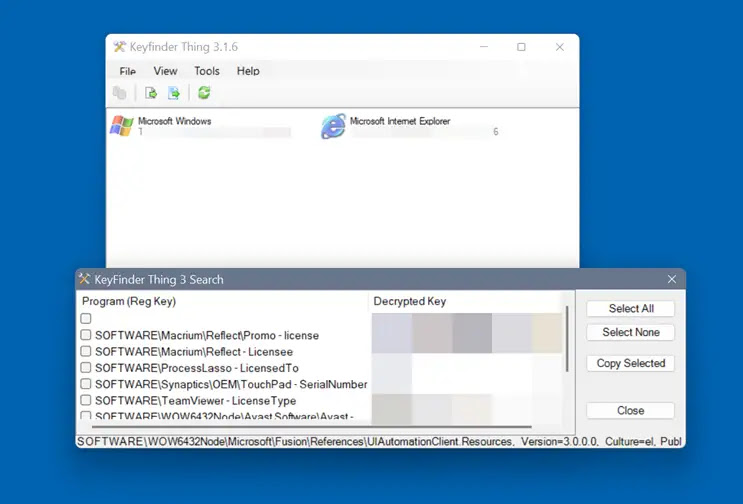
Task: Open the View menu
Action: (x=165, y=71)
